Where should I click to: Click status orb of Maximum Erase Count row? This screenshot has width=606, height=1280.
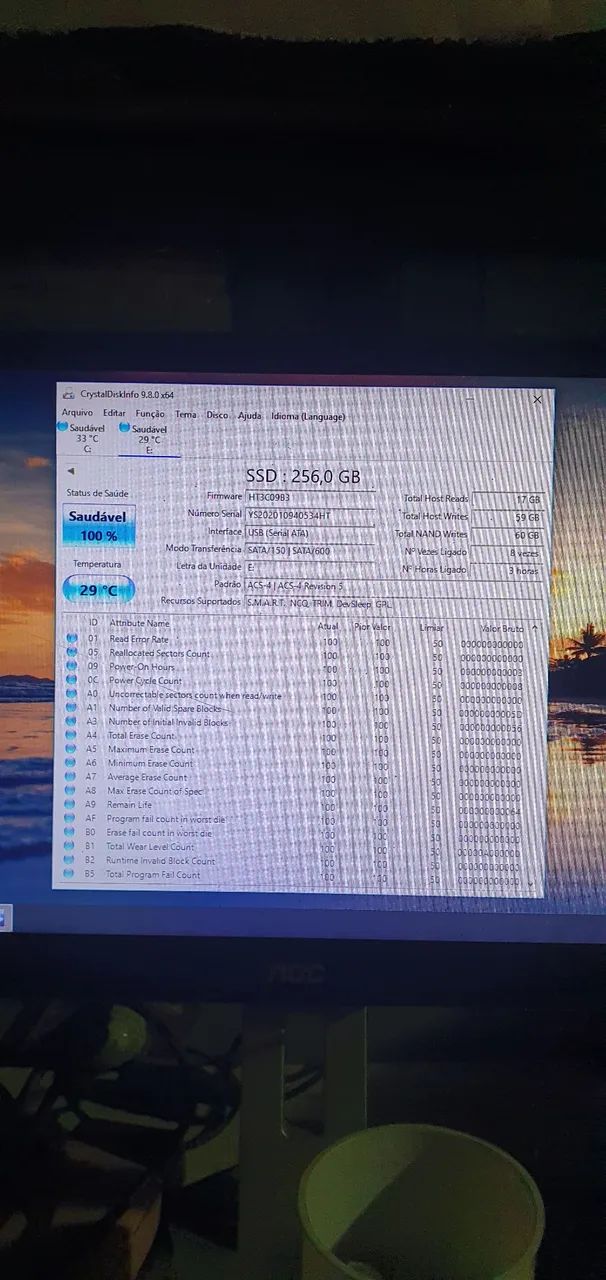72,749
